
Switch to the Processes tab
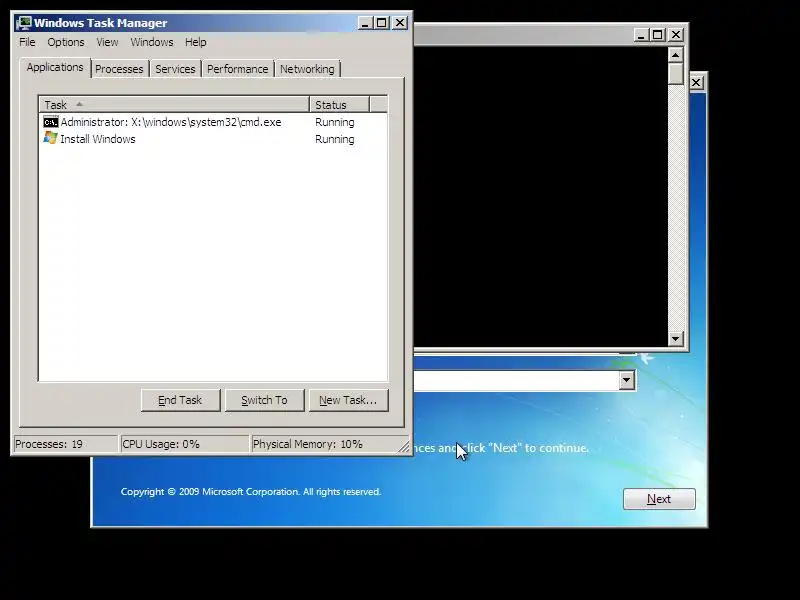click(x=119, y=69)
